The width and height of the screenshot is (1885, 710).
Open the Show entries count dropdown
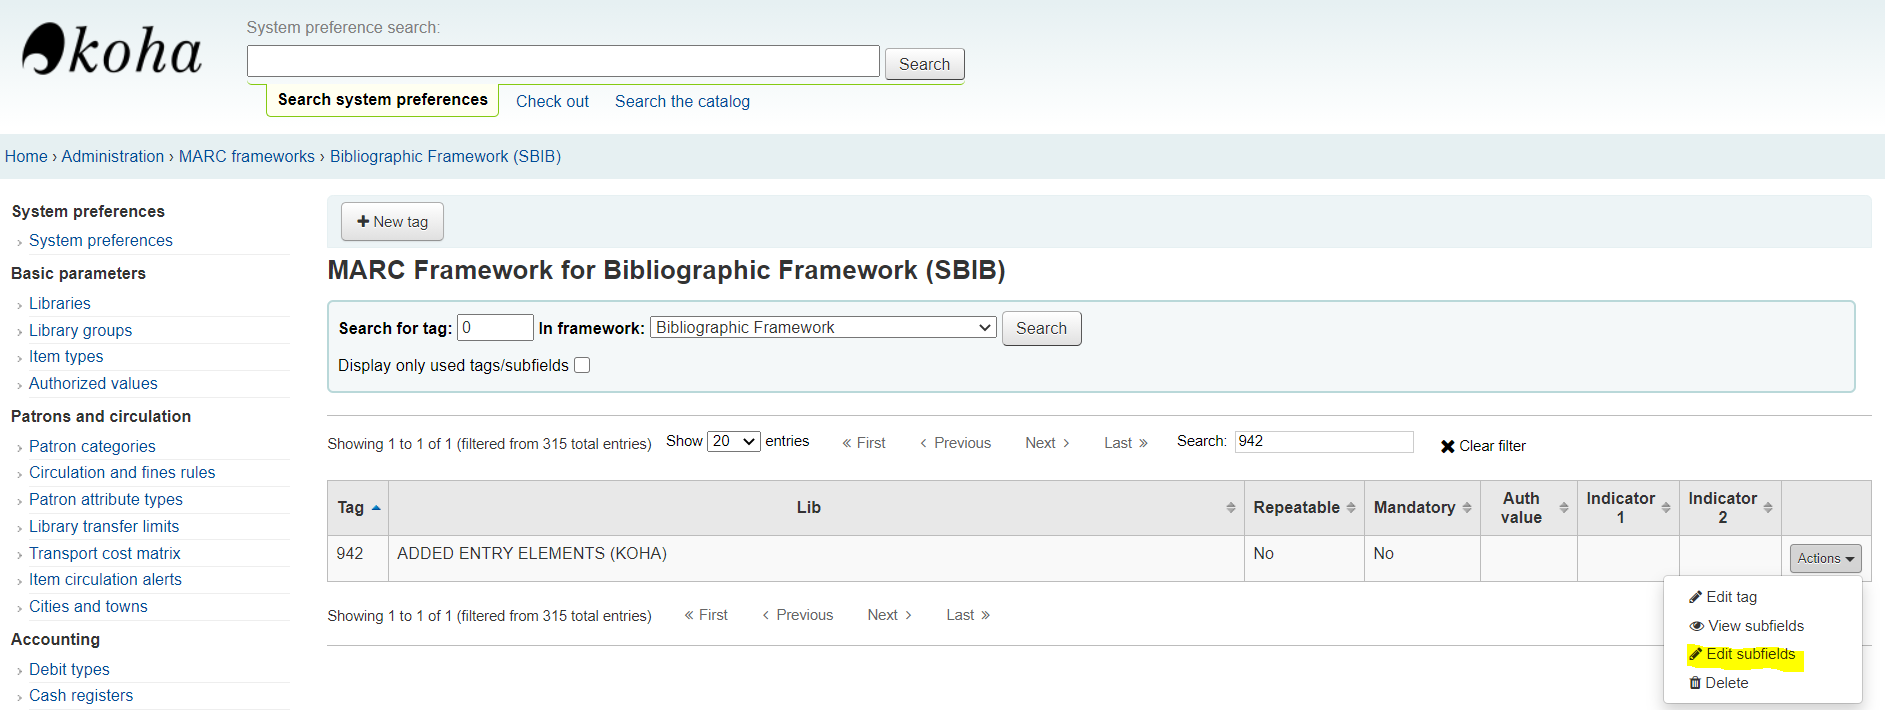pyautogui.click(x=734, y=441)
